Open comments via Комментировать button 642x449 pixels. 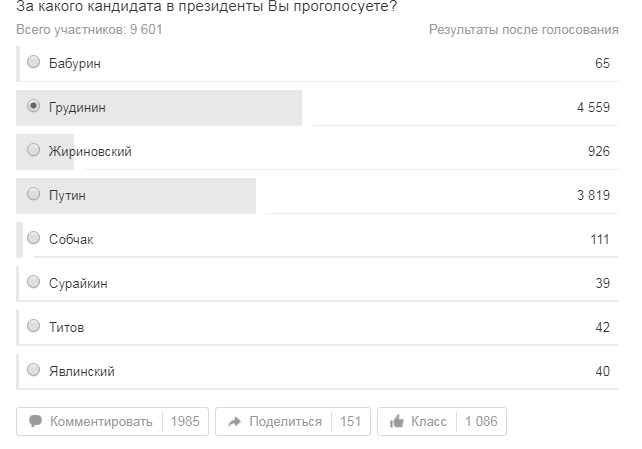[90, 422]
